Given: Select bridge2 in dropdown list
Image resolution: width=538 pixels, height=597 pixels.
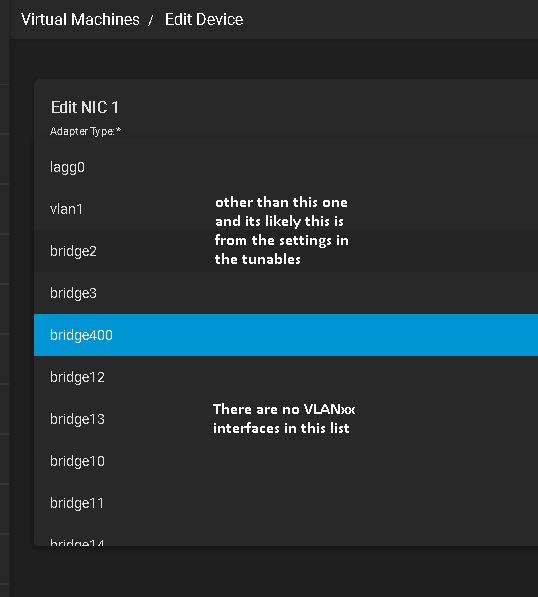Looking at the screenshot, I should coord(286,251).
